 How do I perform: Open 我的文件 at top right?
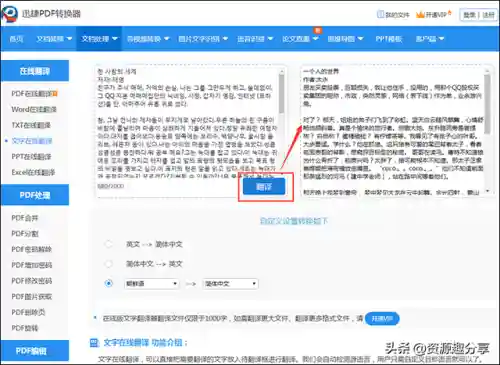[x=393, y=14]
